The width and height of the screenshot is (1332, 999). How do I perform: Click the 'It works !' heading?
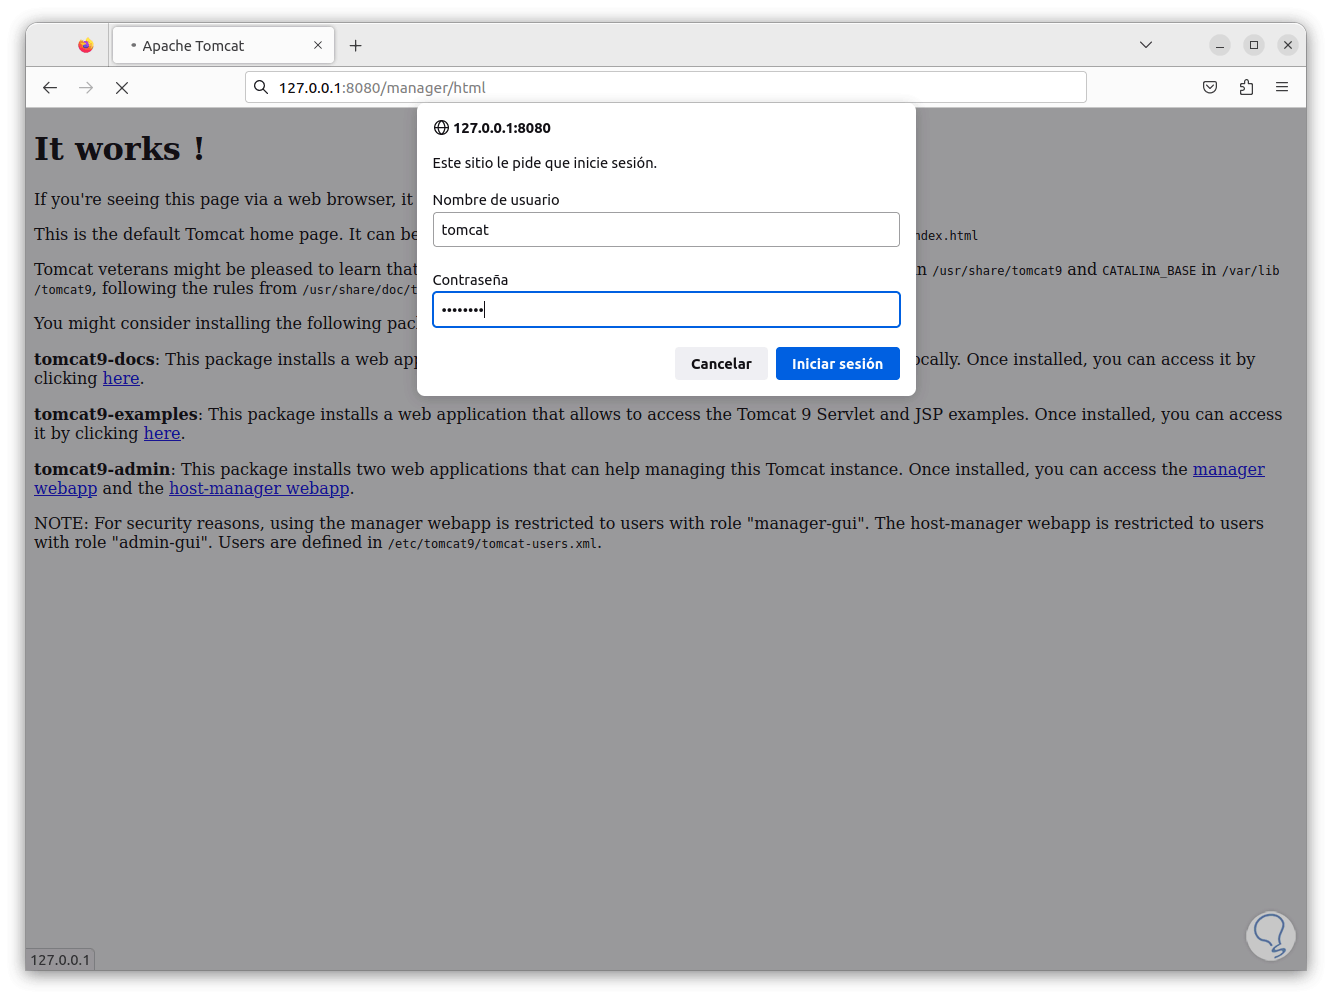pyautogui.click(x=120, y=149)
